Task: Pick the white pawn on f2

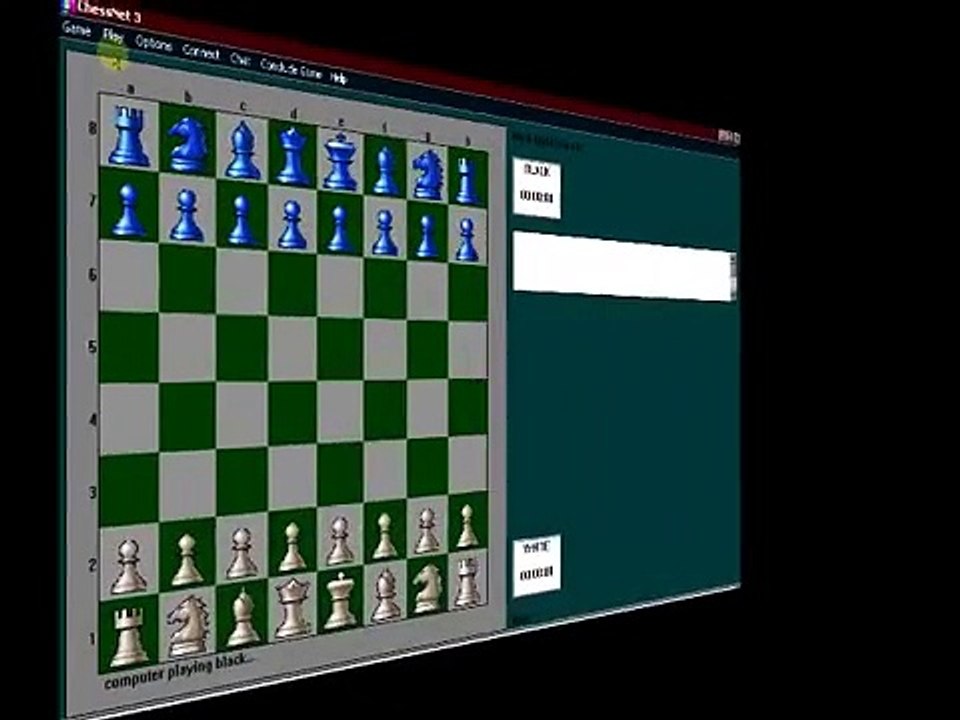Action: coord(384,536)
